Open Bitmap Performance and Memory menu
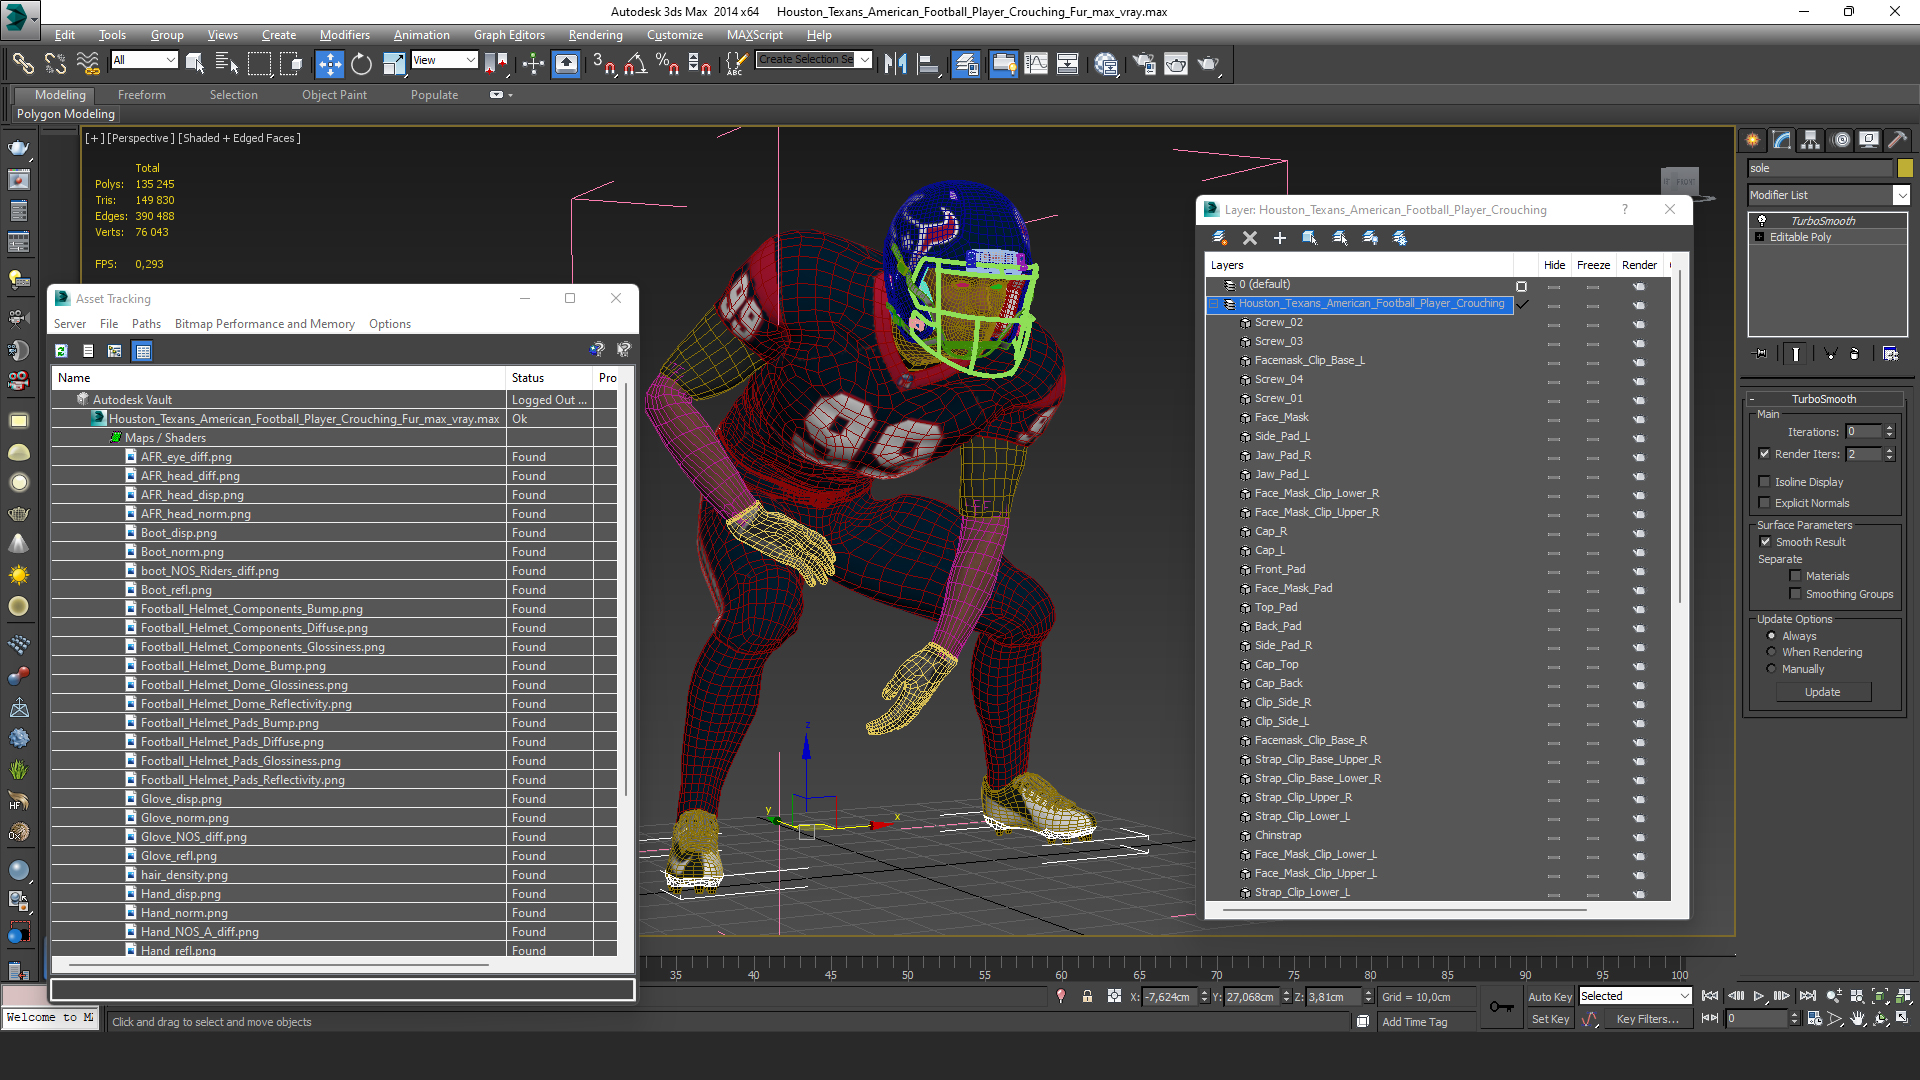The height and width of the screenshot is (1080, 1920). (264, 324)
